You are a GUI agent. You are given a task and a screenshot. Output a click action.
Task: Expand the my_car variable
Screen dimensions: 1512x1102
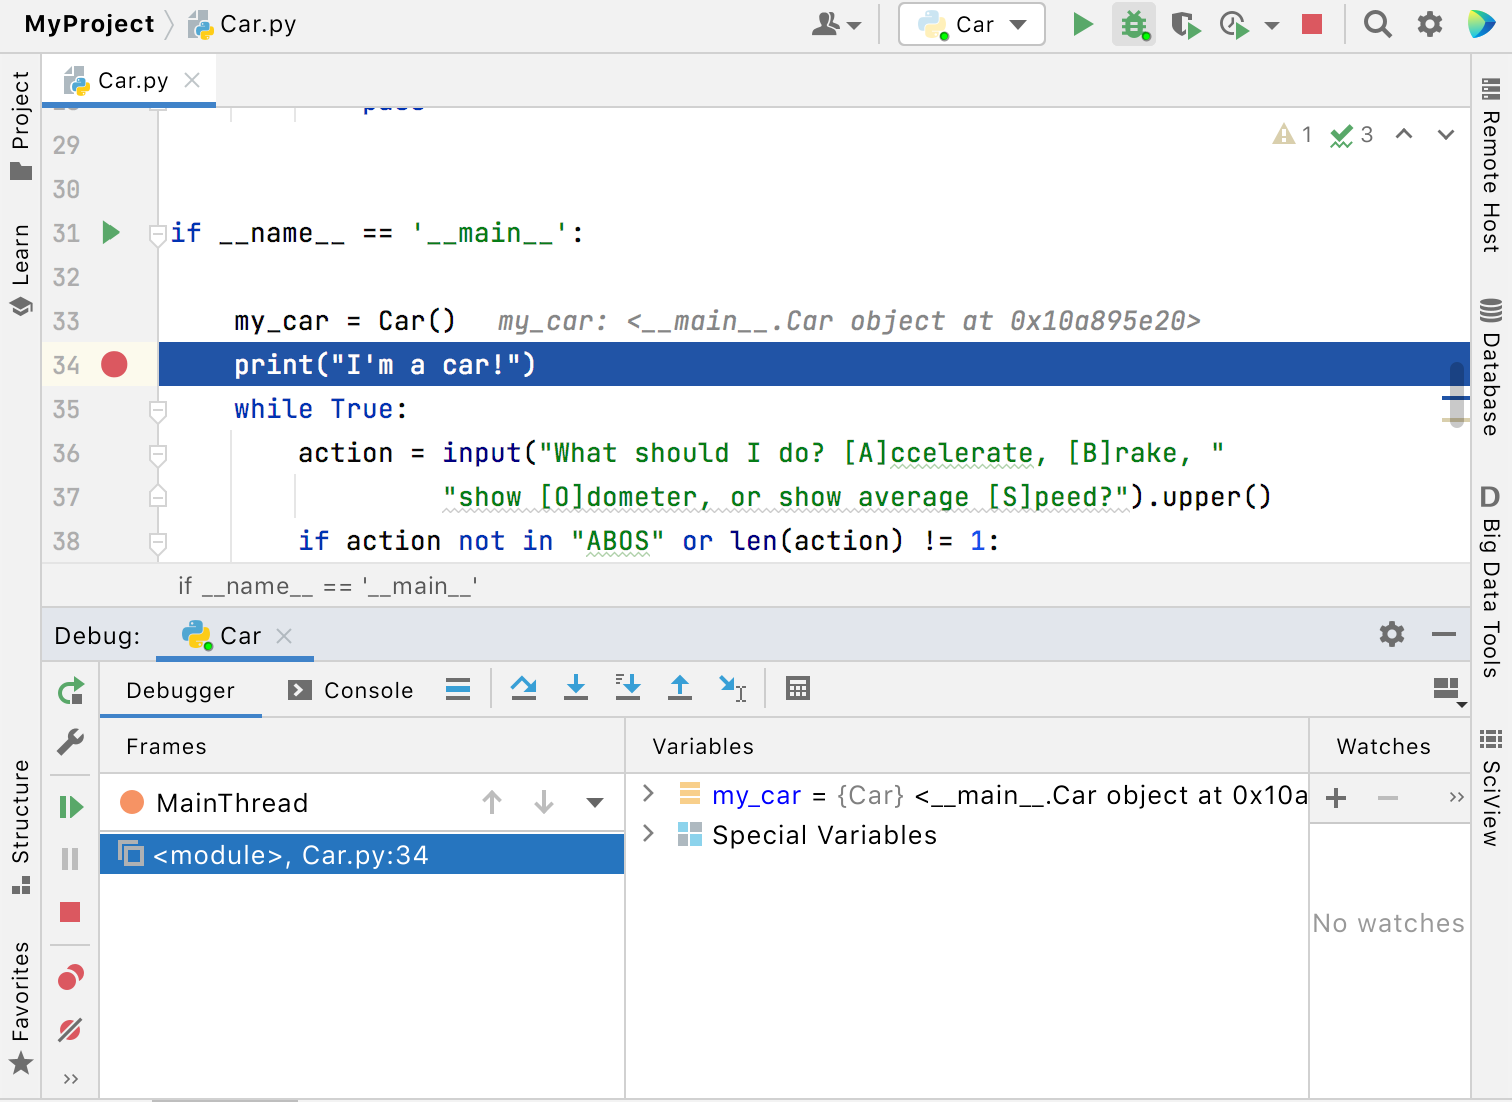tap(648, 794)
